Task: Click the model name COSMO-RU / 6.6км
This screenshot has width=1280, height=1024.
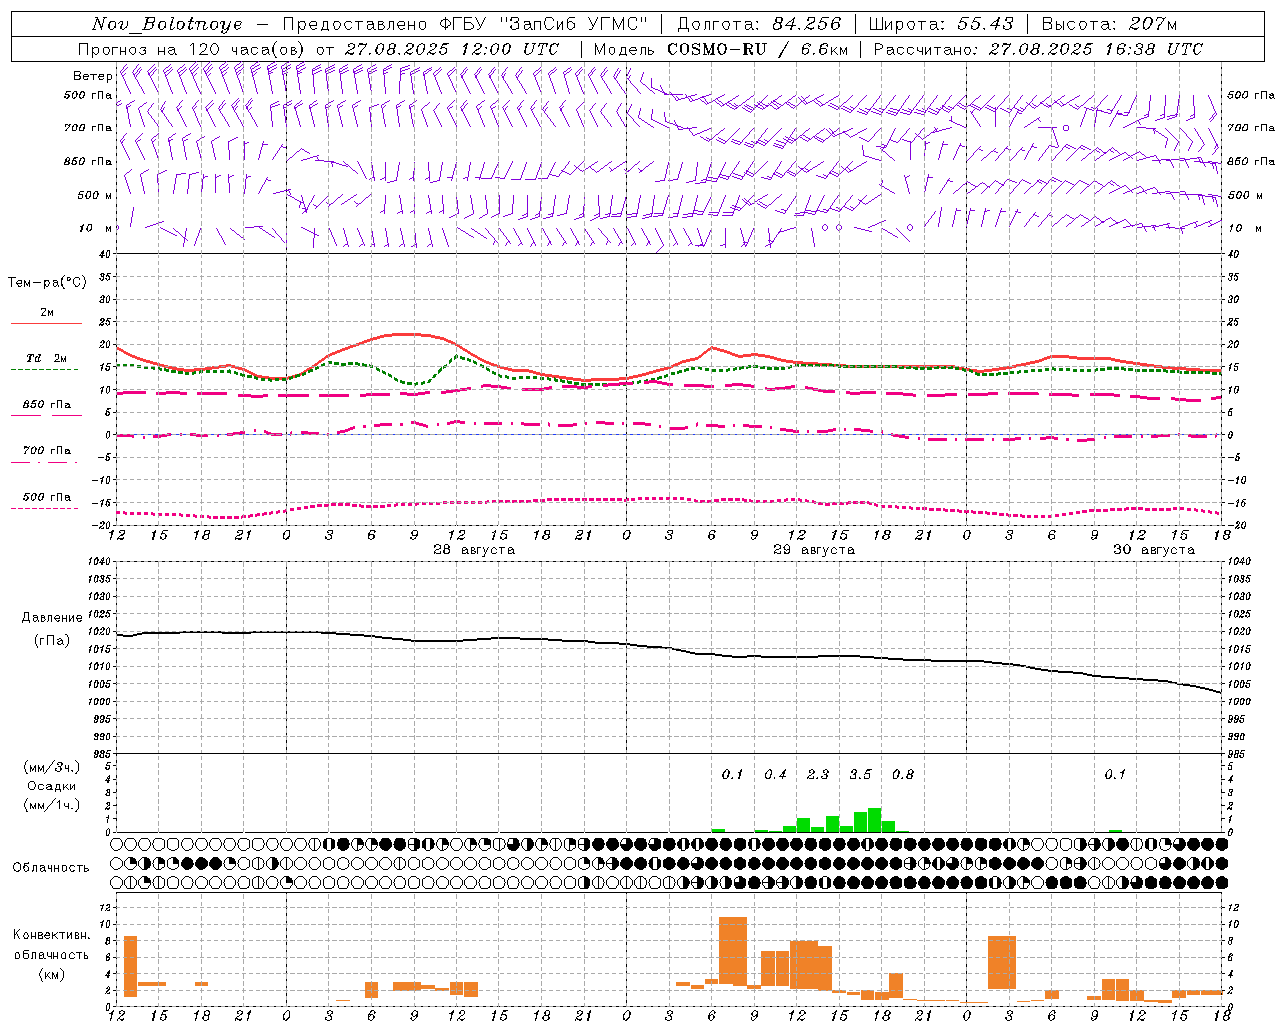Action: tap(757, 49)
